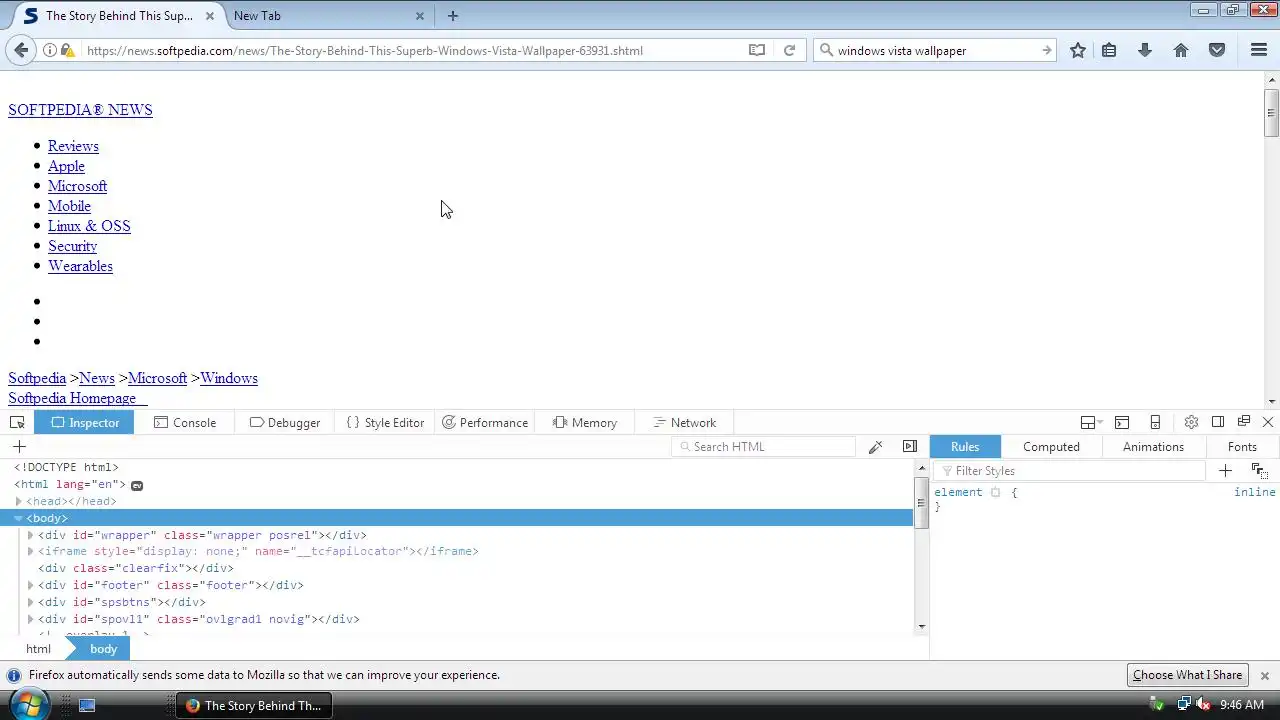The width and height of the screenshot is (1280, 720).
Task: Open the Linux & OSS link
Action: [x=89, y=226]
